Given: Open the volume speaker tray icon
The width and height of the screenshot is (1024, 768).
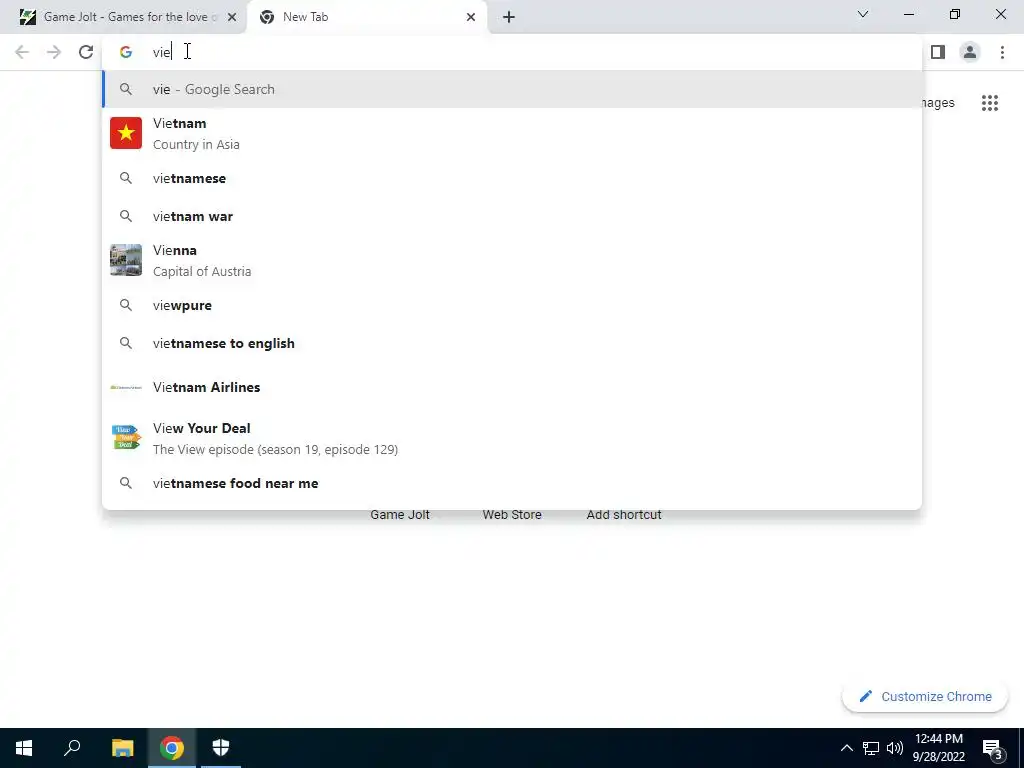Looking at the screenshot, I should (895, 748).
